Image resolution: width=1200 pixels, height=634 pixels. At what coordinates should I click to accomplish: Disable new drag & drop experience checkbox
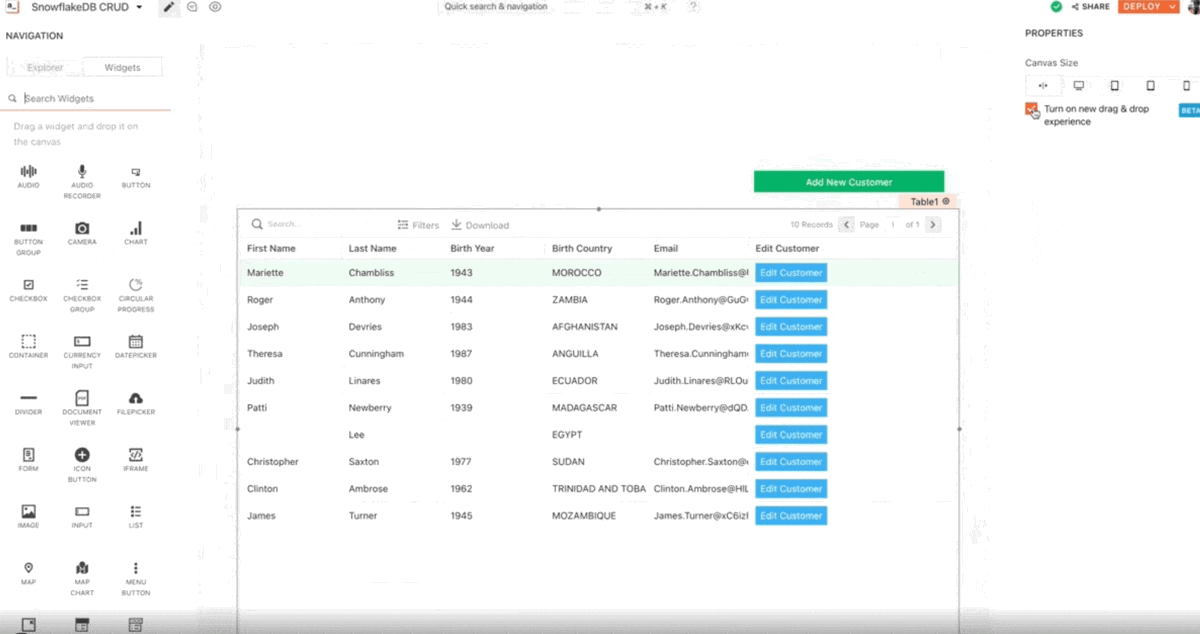tap(1031, 109)
